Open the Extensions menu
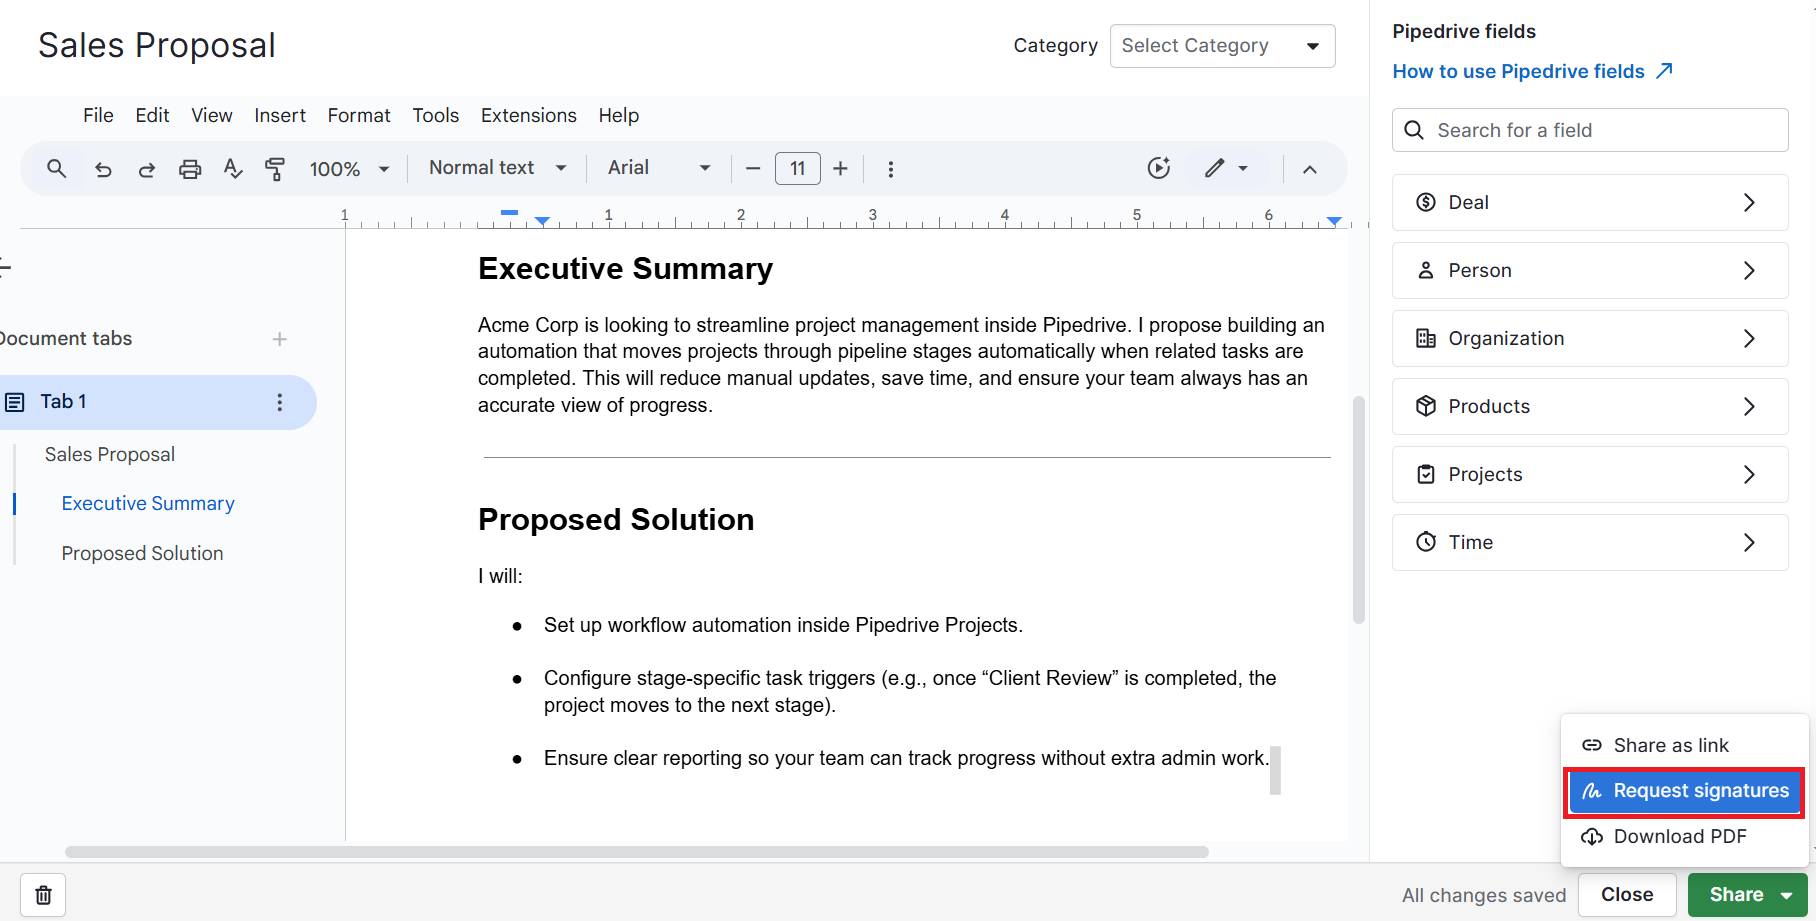The image size is (1816, 921). click(529, 115)
